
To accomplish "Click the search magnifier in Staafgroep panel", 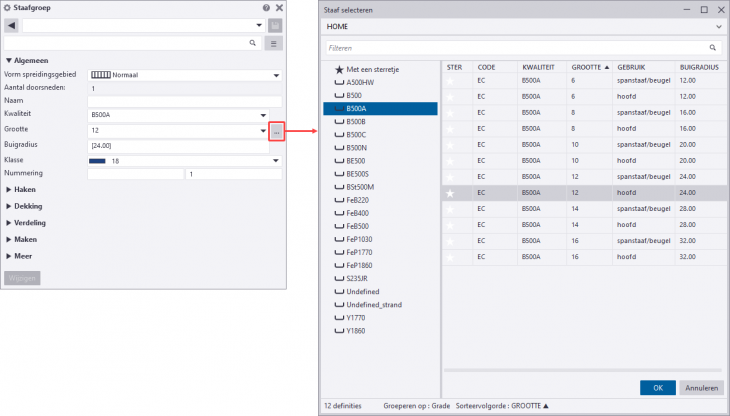I will (254, 44).
